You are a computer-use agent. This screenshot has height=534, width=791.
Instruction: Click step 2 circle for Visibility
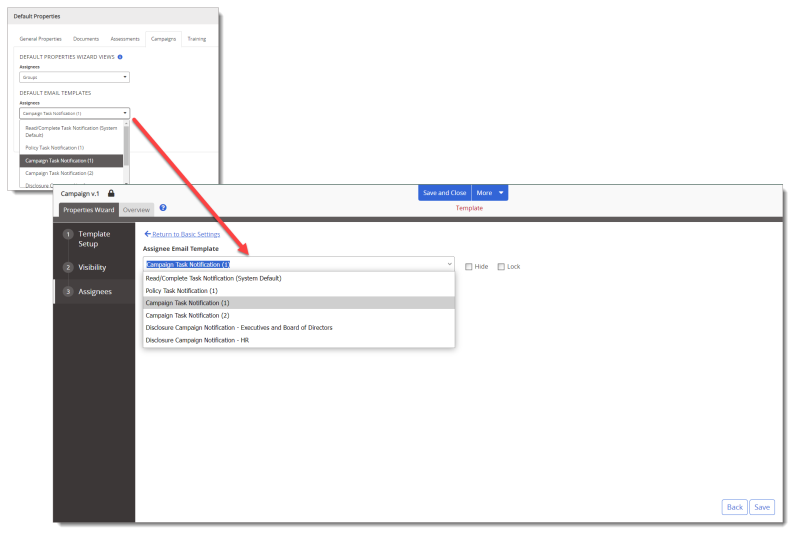pos(68,267)
